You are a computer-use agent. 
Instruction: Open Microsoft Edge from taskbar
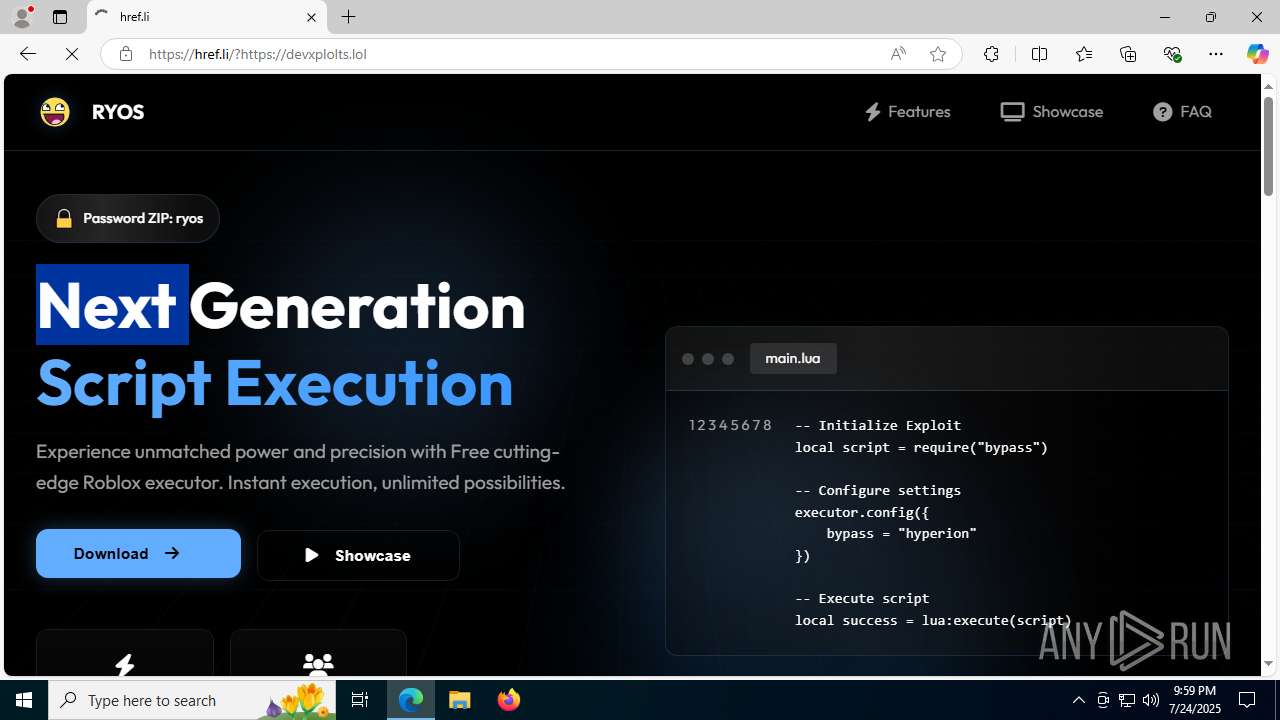[x=411, y=700]
